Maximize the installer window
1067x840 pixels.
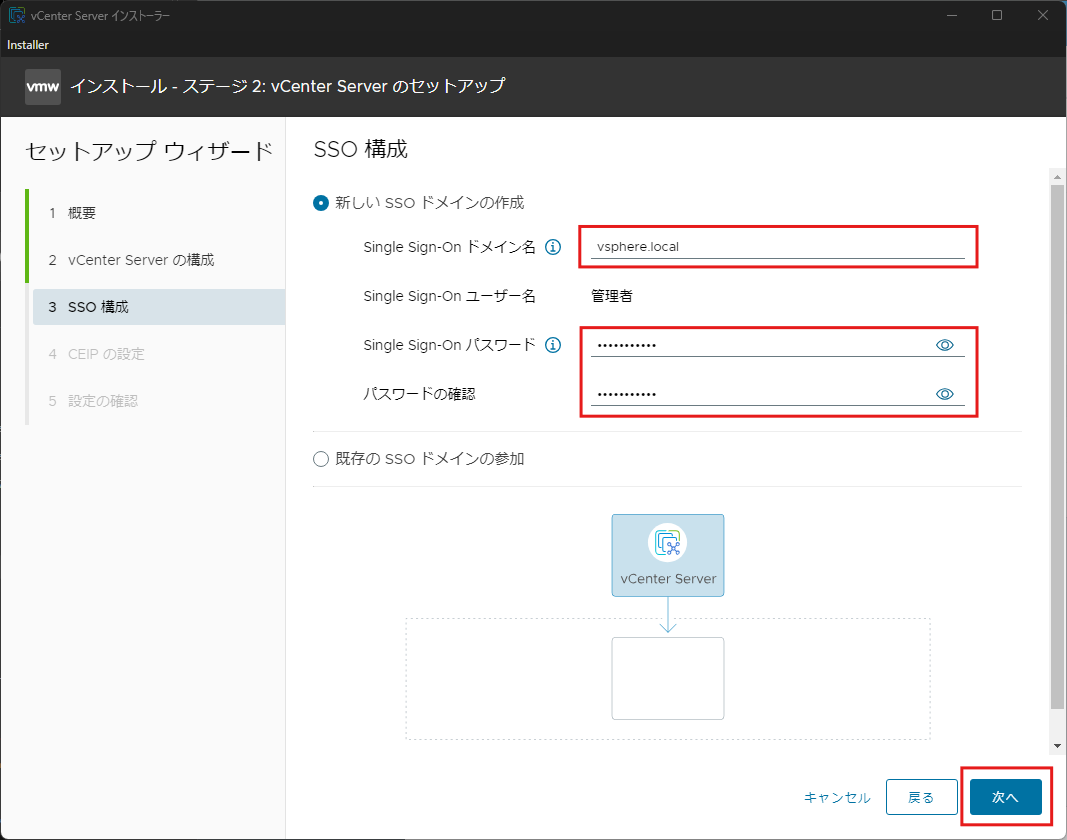click(x=997, y=15)
